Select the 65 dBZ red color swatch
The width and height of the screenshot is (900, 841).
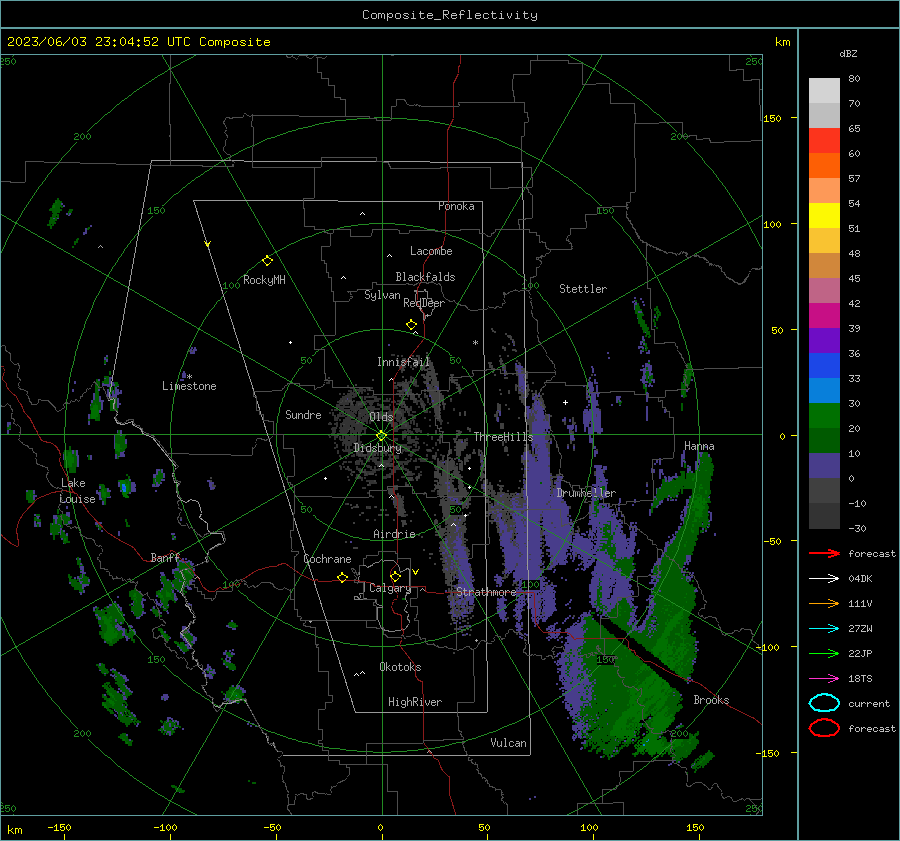[824, 140]
